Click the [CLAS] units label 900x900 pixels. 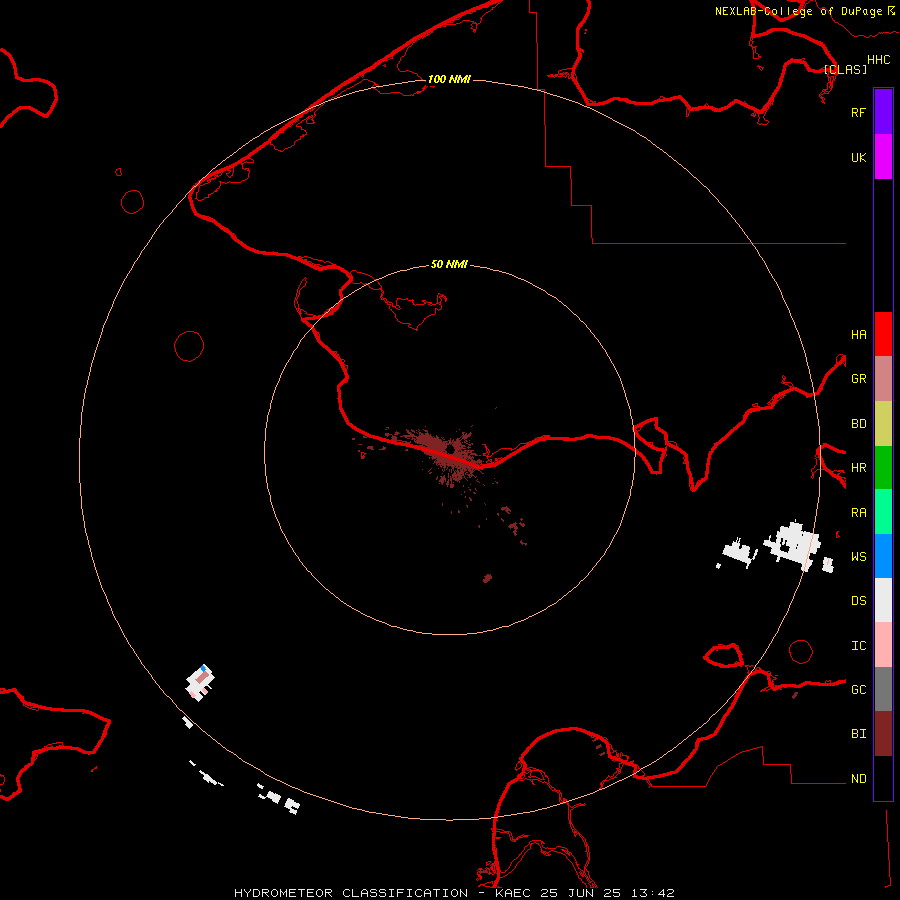(x=845, y=69)
